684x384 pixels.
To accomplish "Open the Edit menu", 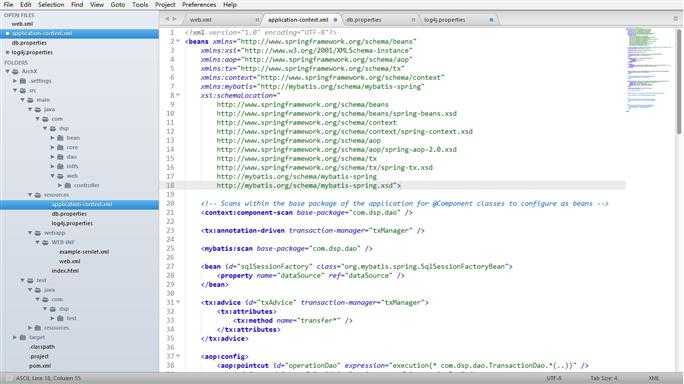I will coord(25,5).
